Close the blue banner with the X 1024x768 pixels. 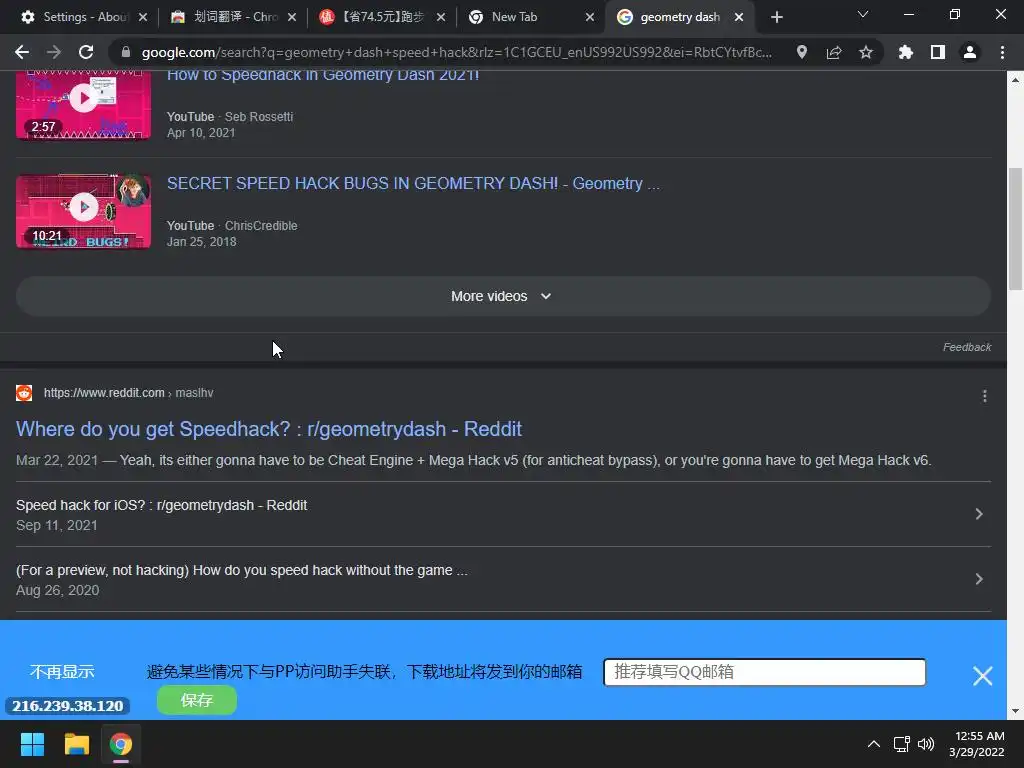click(x=982, y=675)
